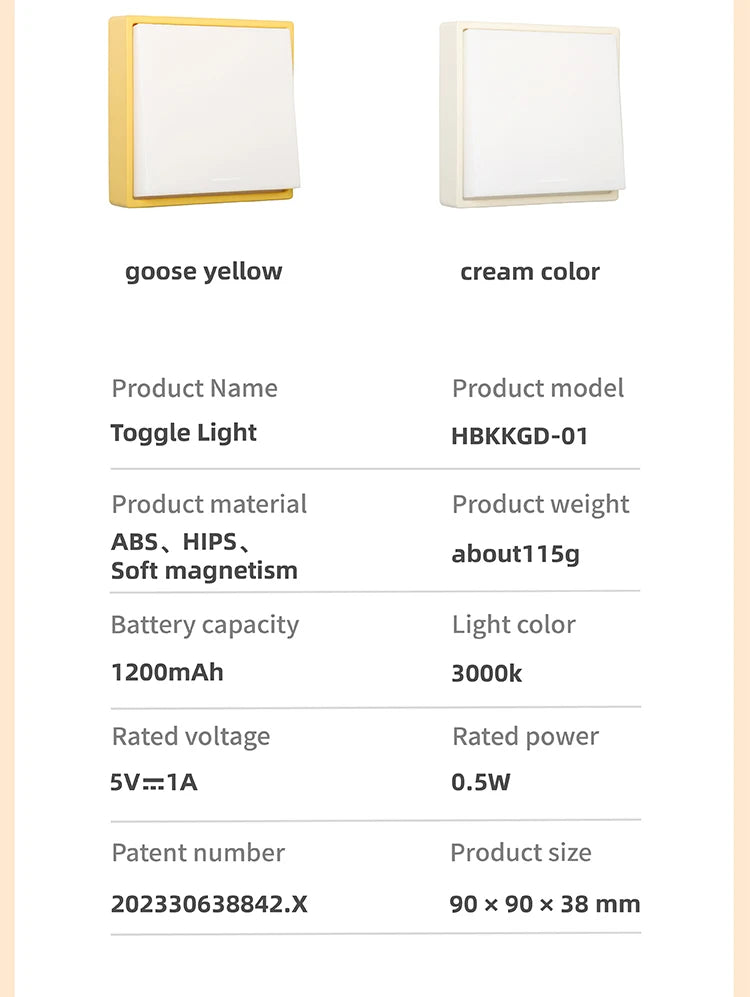Click the "Product model" heading
The width and height of the screenshot is (750, 997).
pos(538,388)
